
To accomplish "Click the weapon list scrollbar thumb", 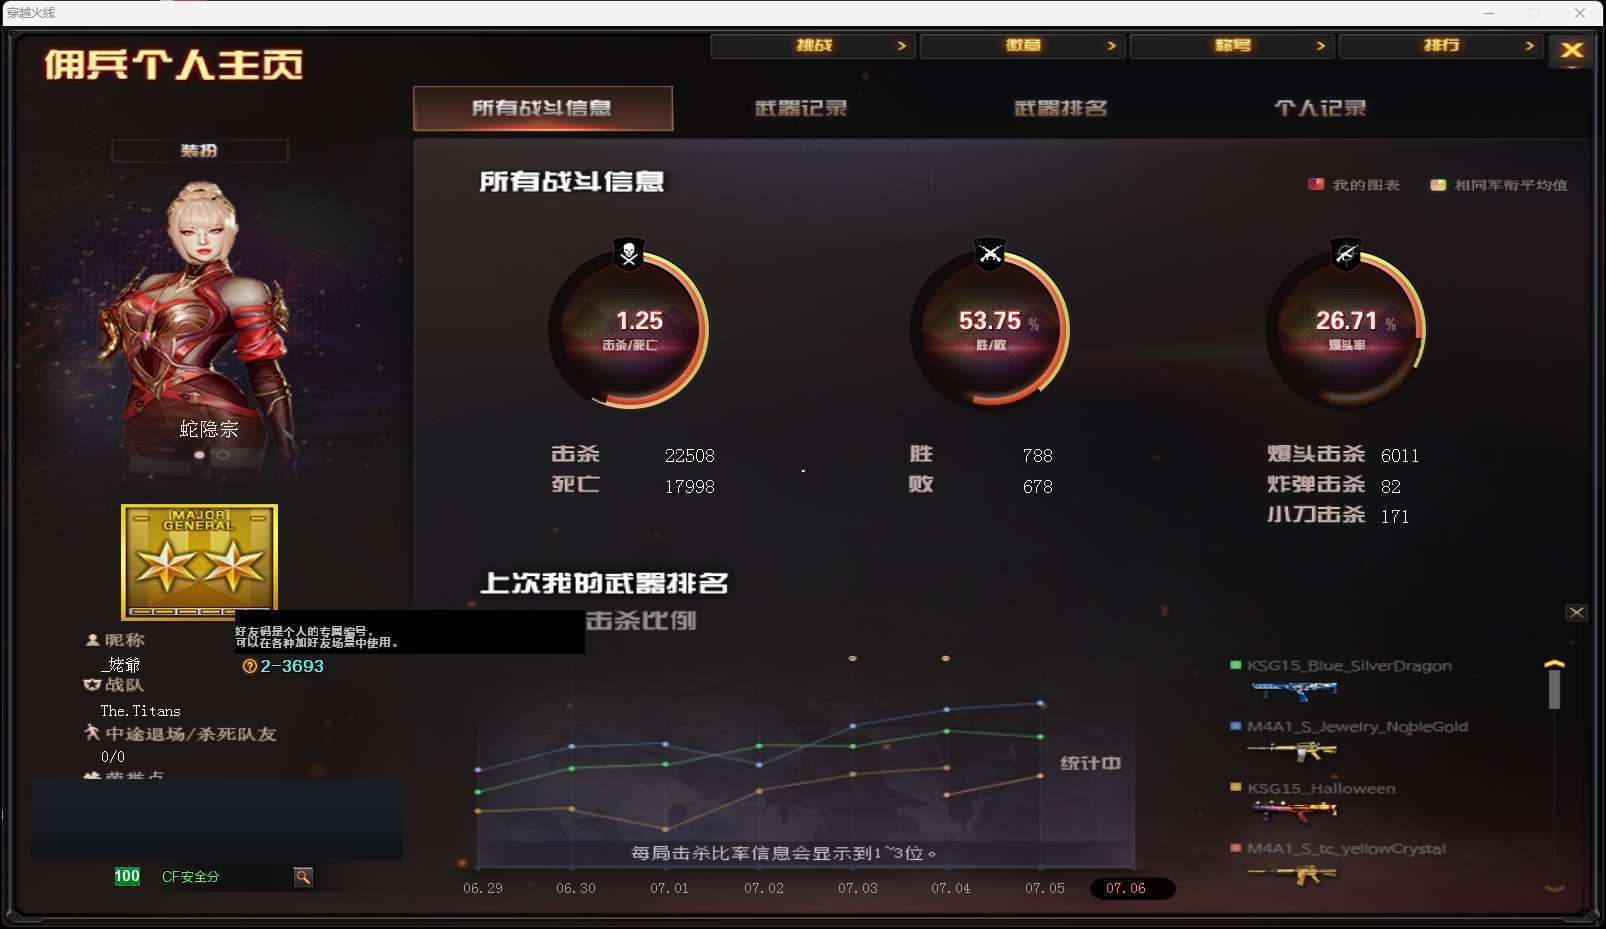I will (x=1554, y=688).
